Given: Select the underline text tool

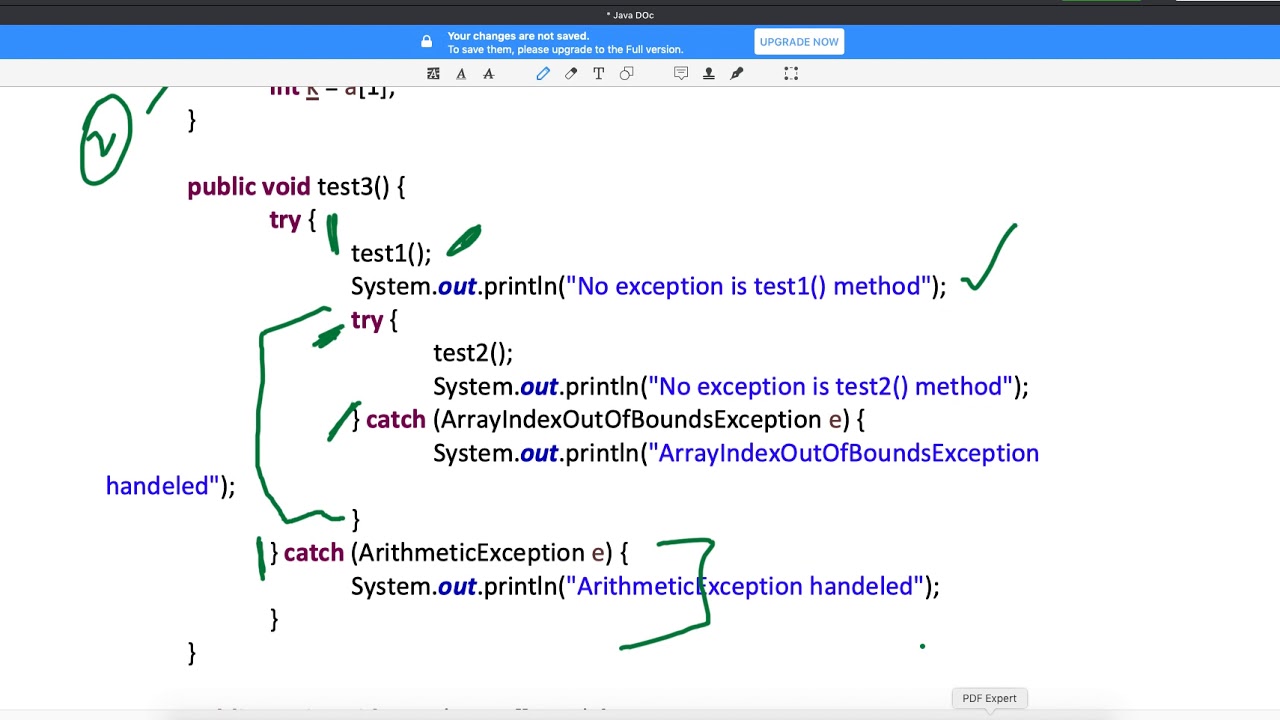Looking at the screenshot, I should pos(461,73).
